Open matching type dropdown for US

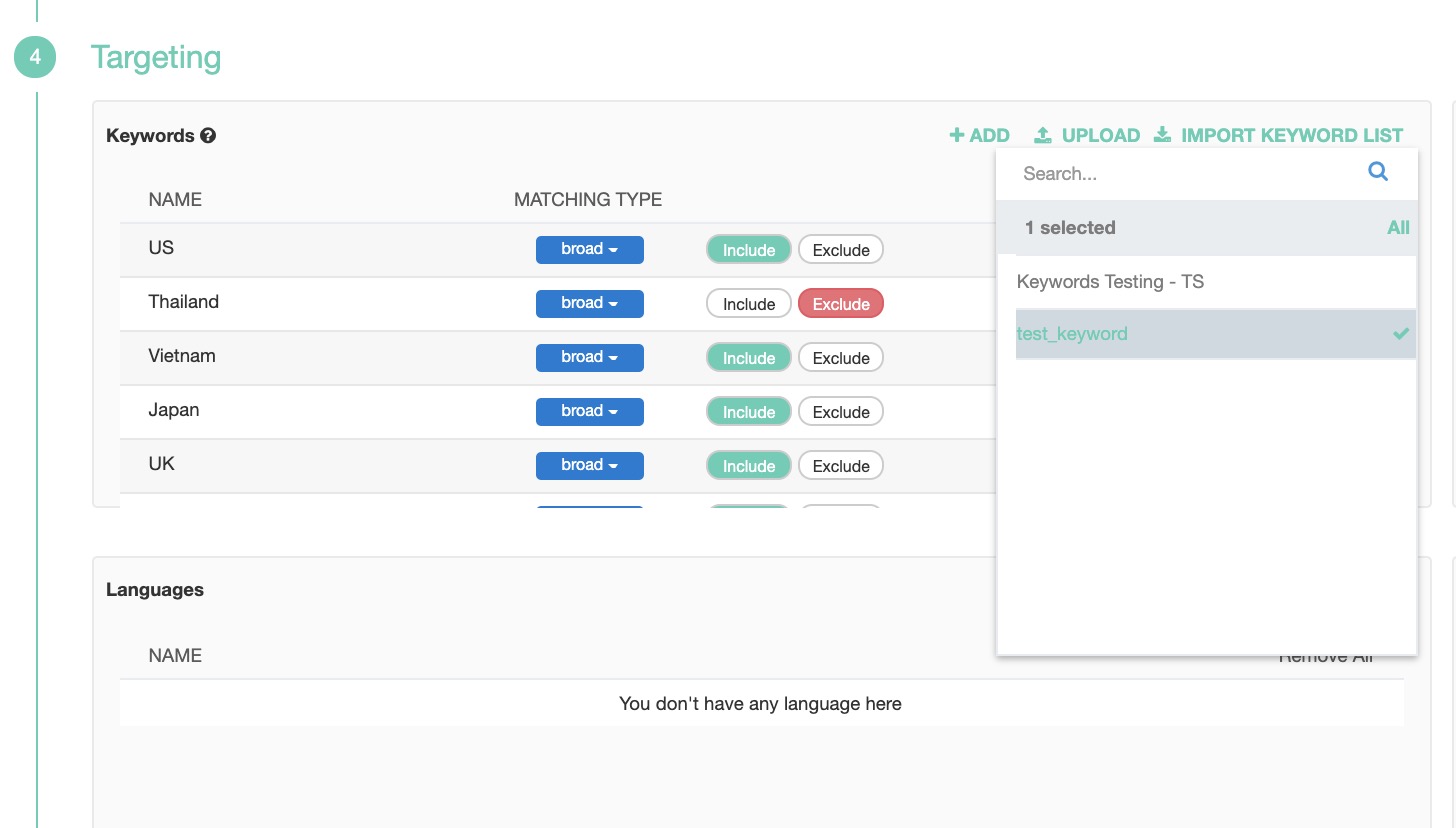[589, 250]
